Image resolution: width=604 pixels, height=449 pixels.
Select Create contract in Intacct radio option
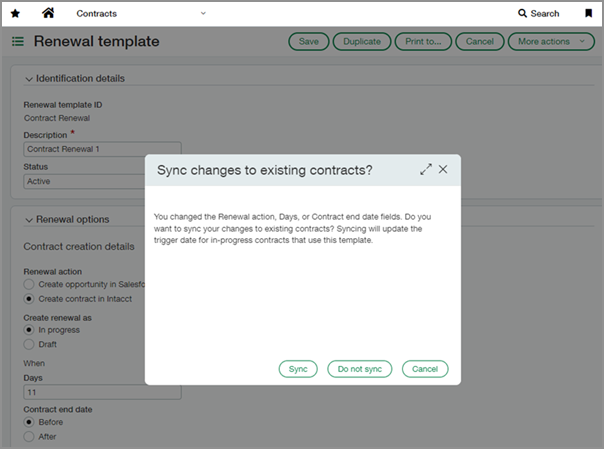click(x=29, y=298)
